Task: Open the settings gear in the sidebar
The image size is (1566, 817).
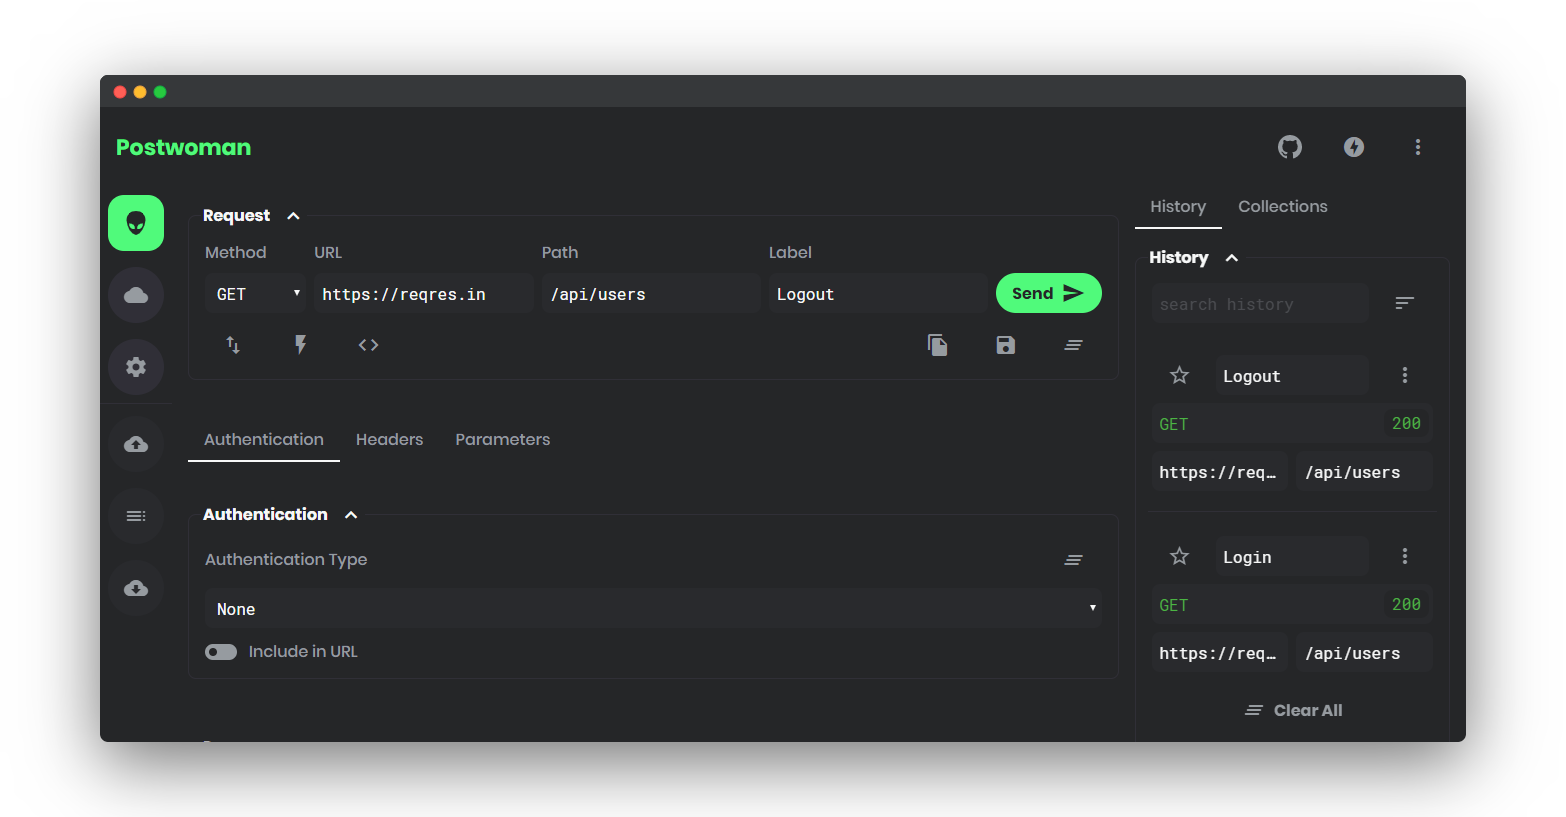Action: tap(135, 367)
